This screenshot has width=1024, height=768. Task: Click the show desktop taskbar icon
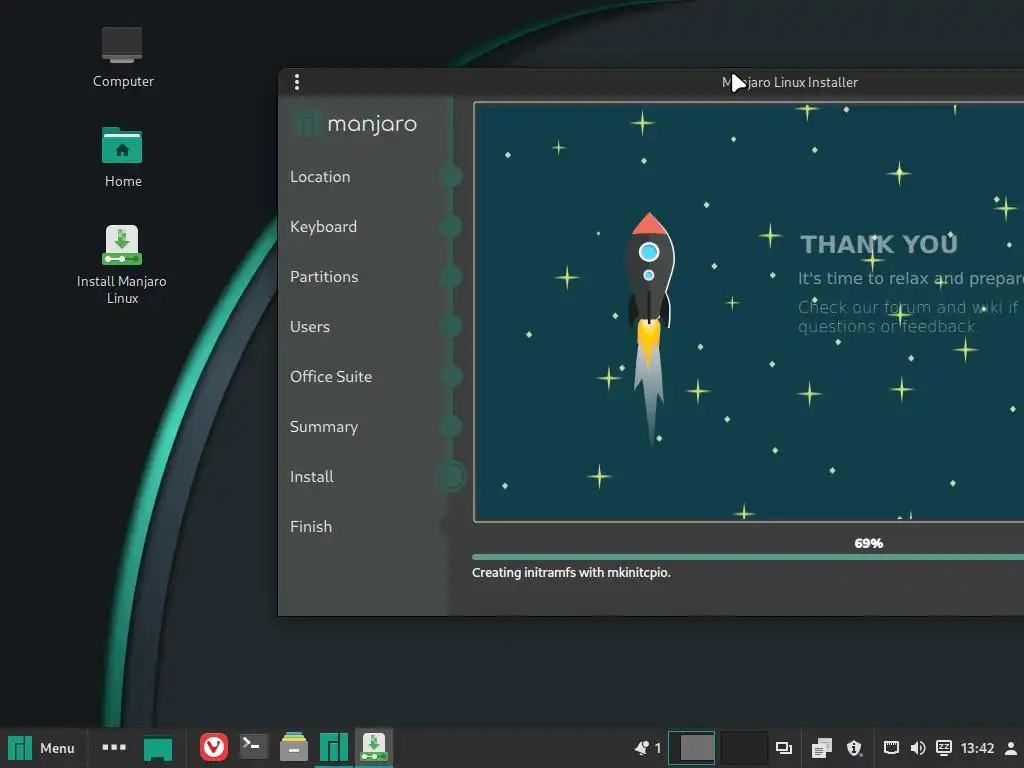(158, 748)
